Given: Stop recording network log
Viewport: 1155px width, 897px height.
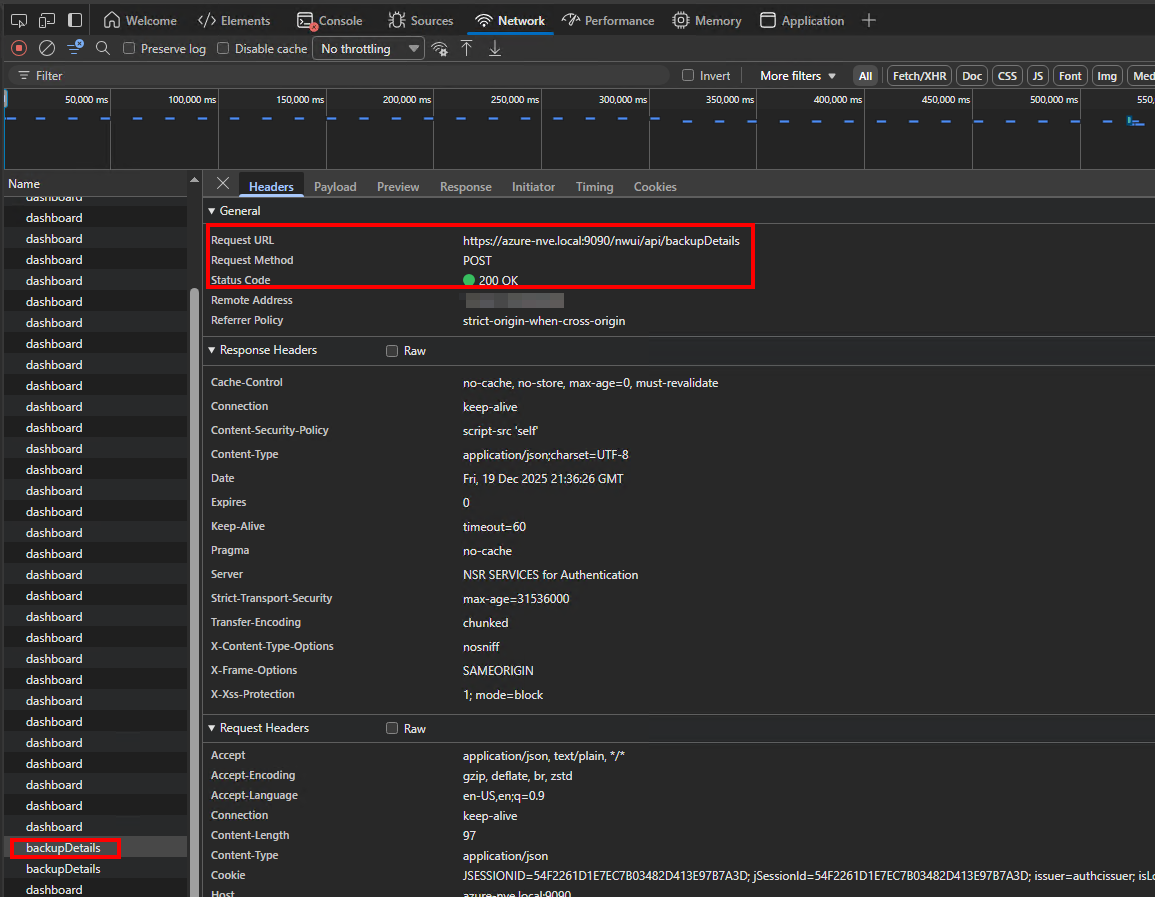Looking at the screenshot, I should (18, 48).
